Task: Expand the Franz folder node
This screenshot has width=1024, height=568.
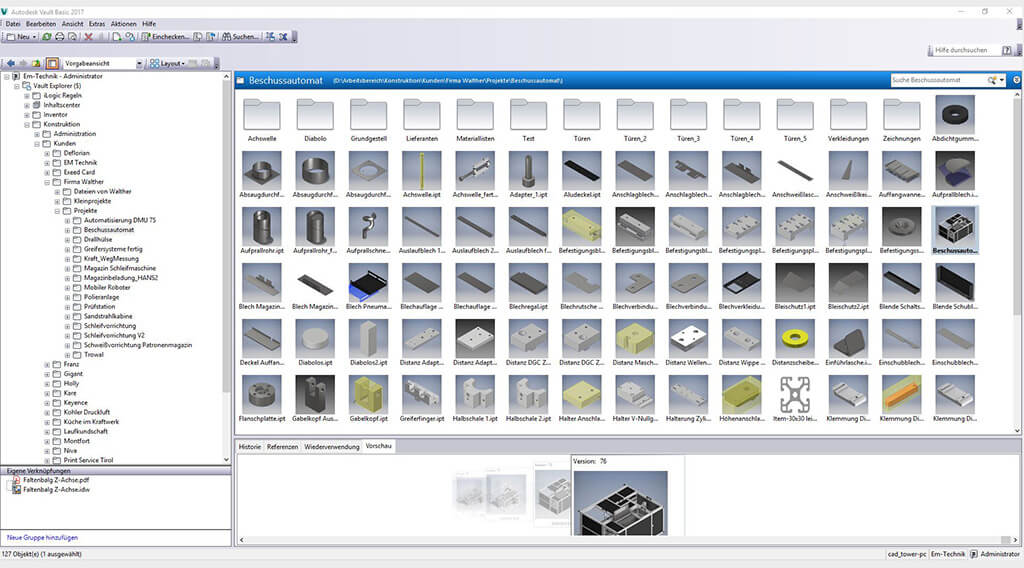Action: coord(47,365)
